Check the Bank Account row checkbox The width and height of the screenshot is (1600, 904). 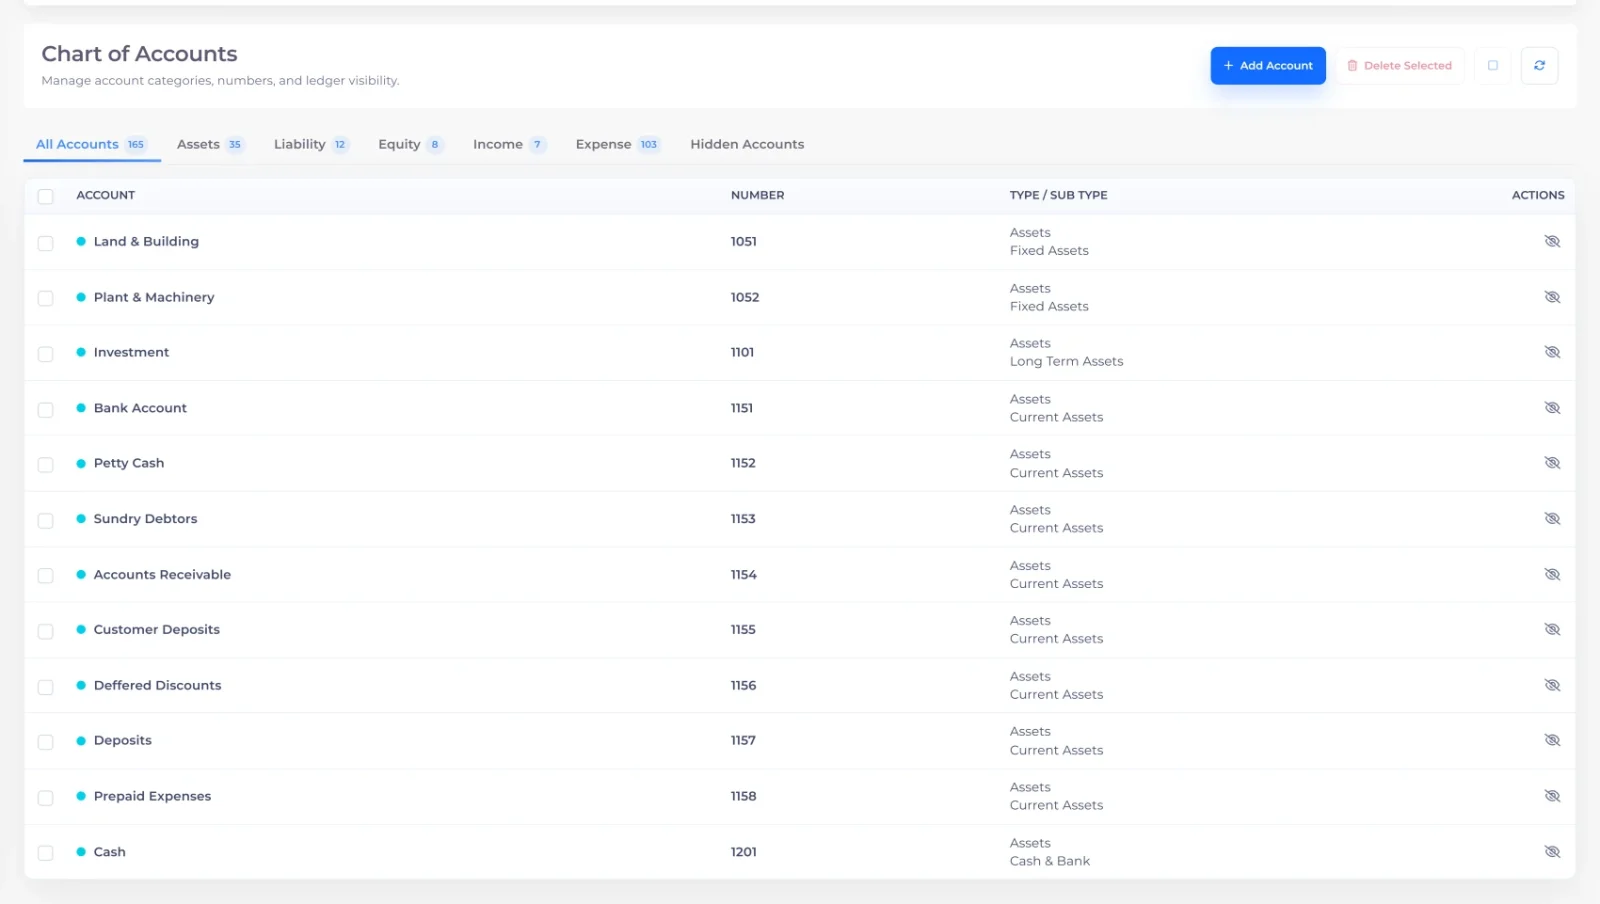(x=45, y=410)
